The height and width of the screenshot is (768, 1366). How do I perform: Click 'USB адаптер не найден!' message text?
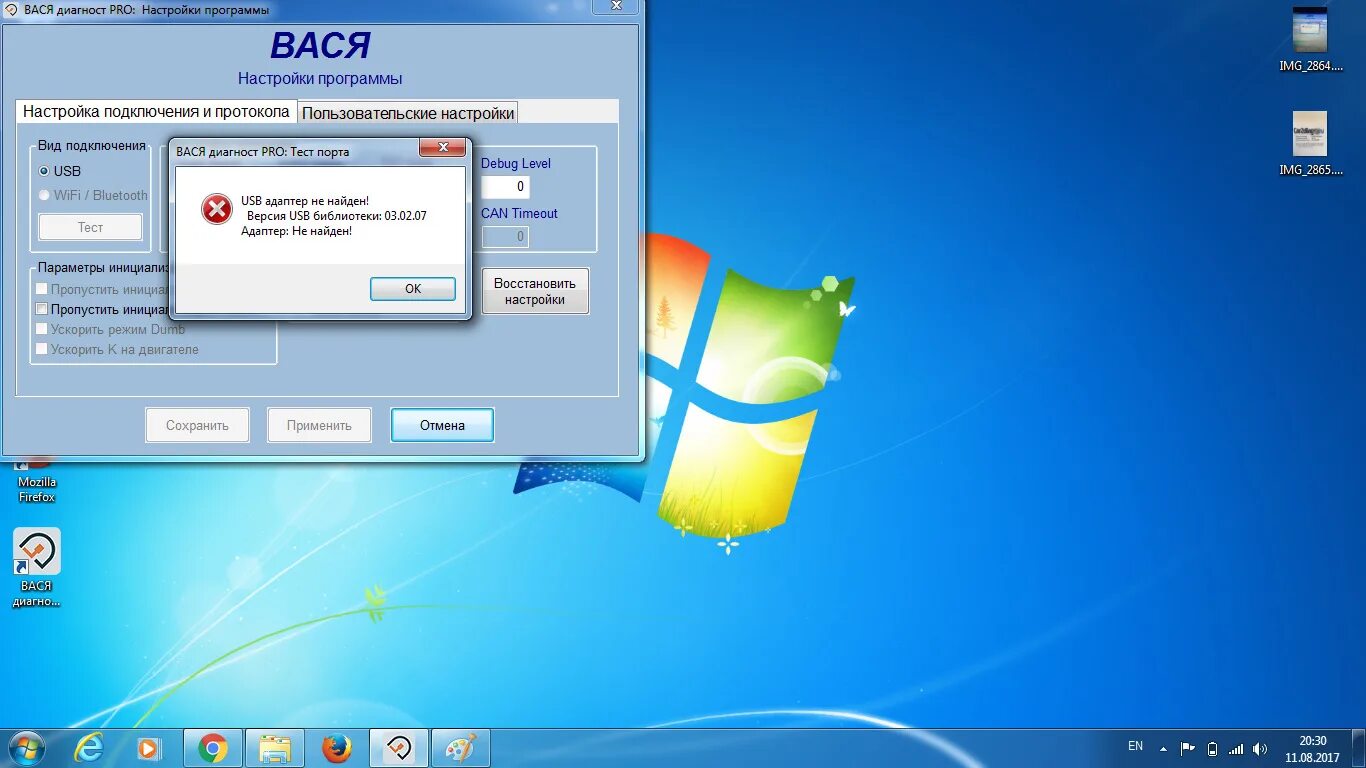point(305,201)
